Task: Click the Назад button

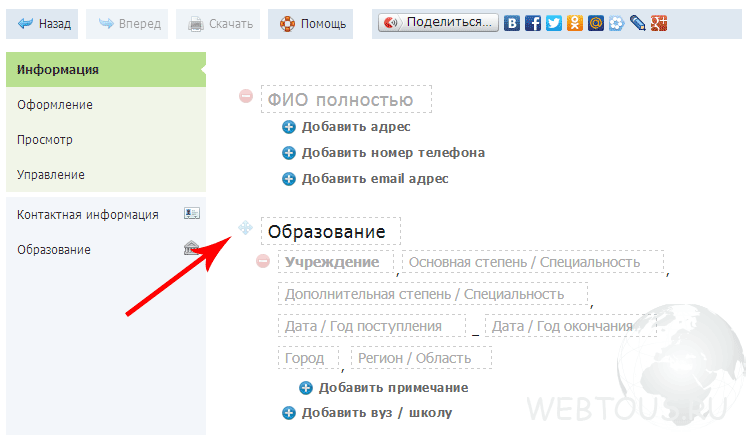Action: tap(42, 24)
